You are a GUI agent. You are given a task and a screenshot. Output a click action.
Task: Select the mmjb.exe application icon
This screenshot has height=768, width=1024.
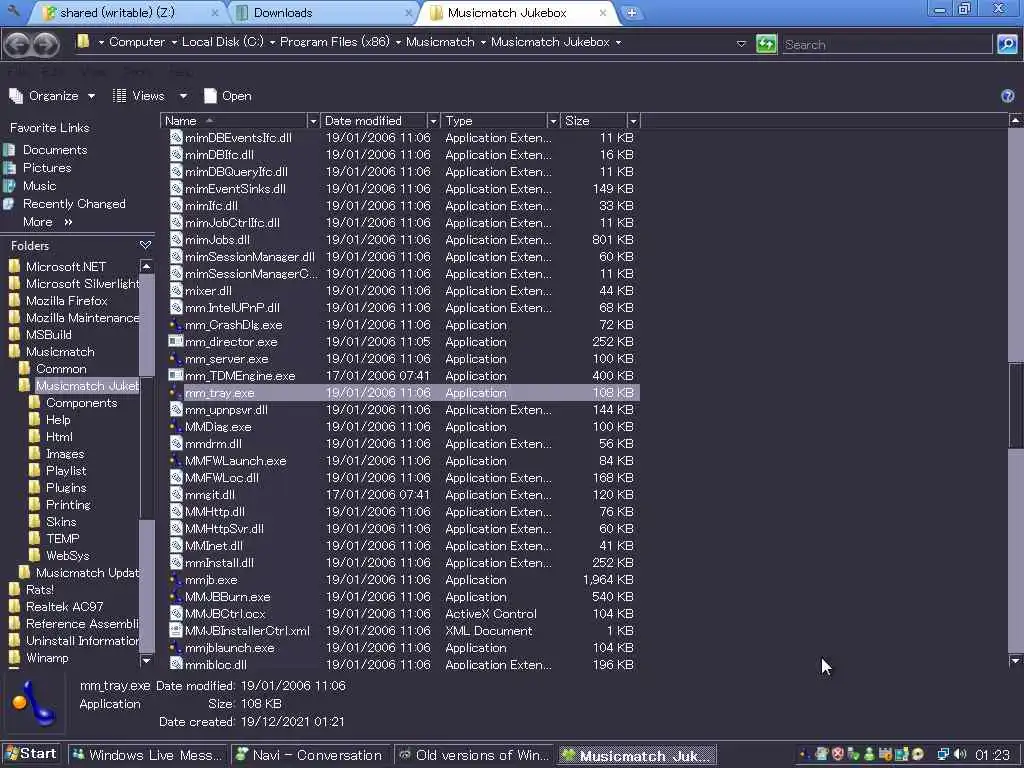click(176, 579)
